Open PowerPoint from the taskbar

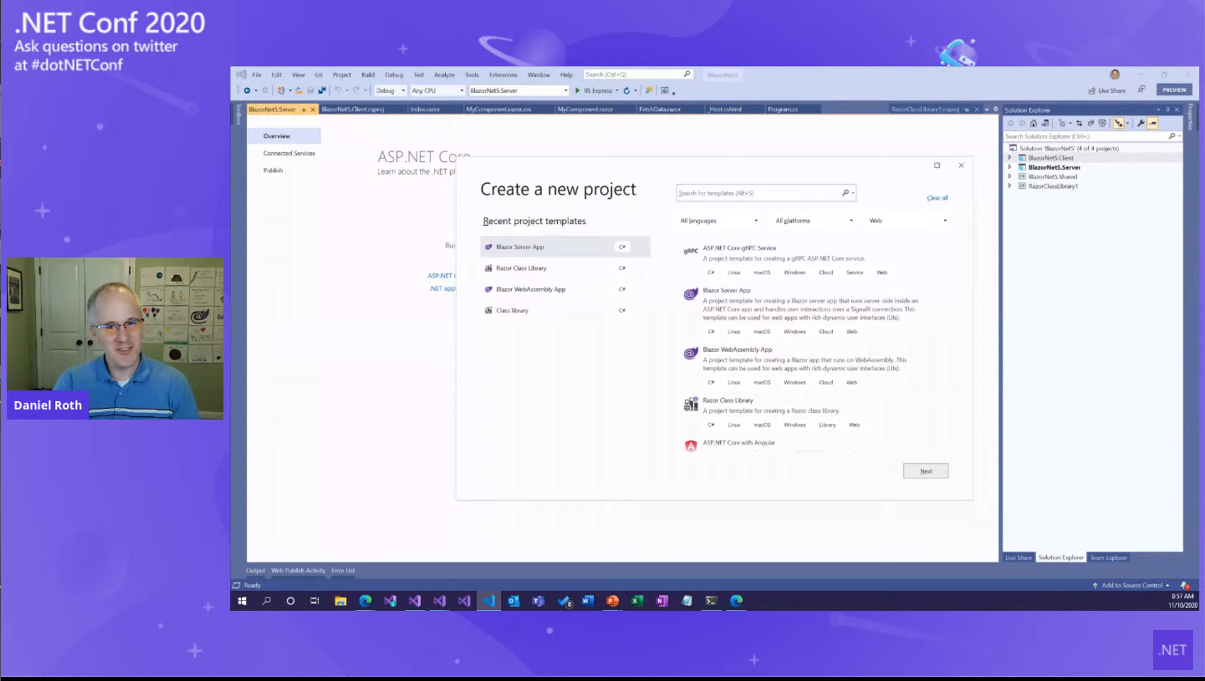click(x=612, y=601)
